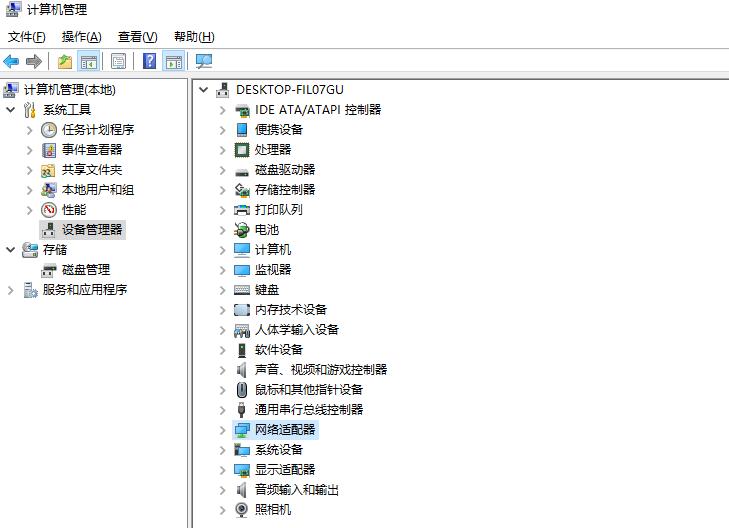
Task: Expand the 音频输入和输出 category
Action: (x=222, y=490)
